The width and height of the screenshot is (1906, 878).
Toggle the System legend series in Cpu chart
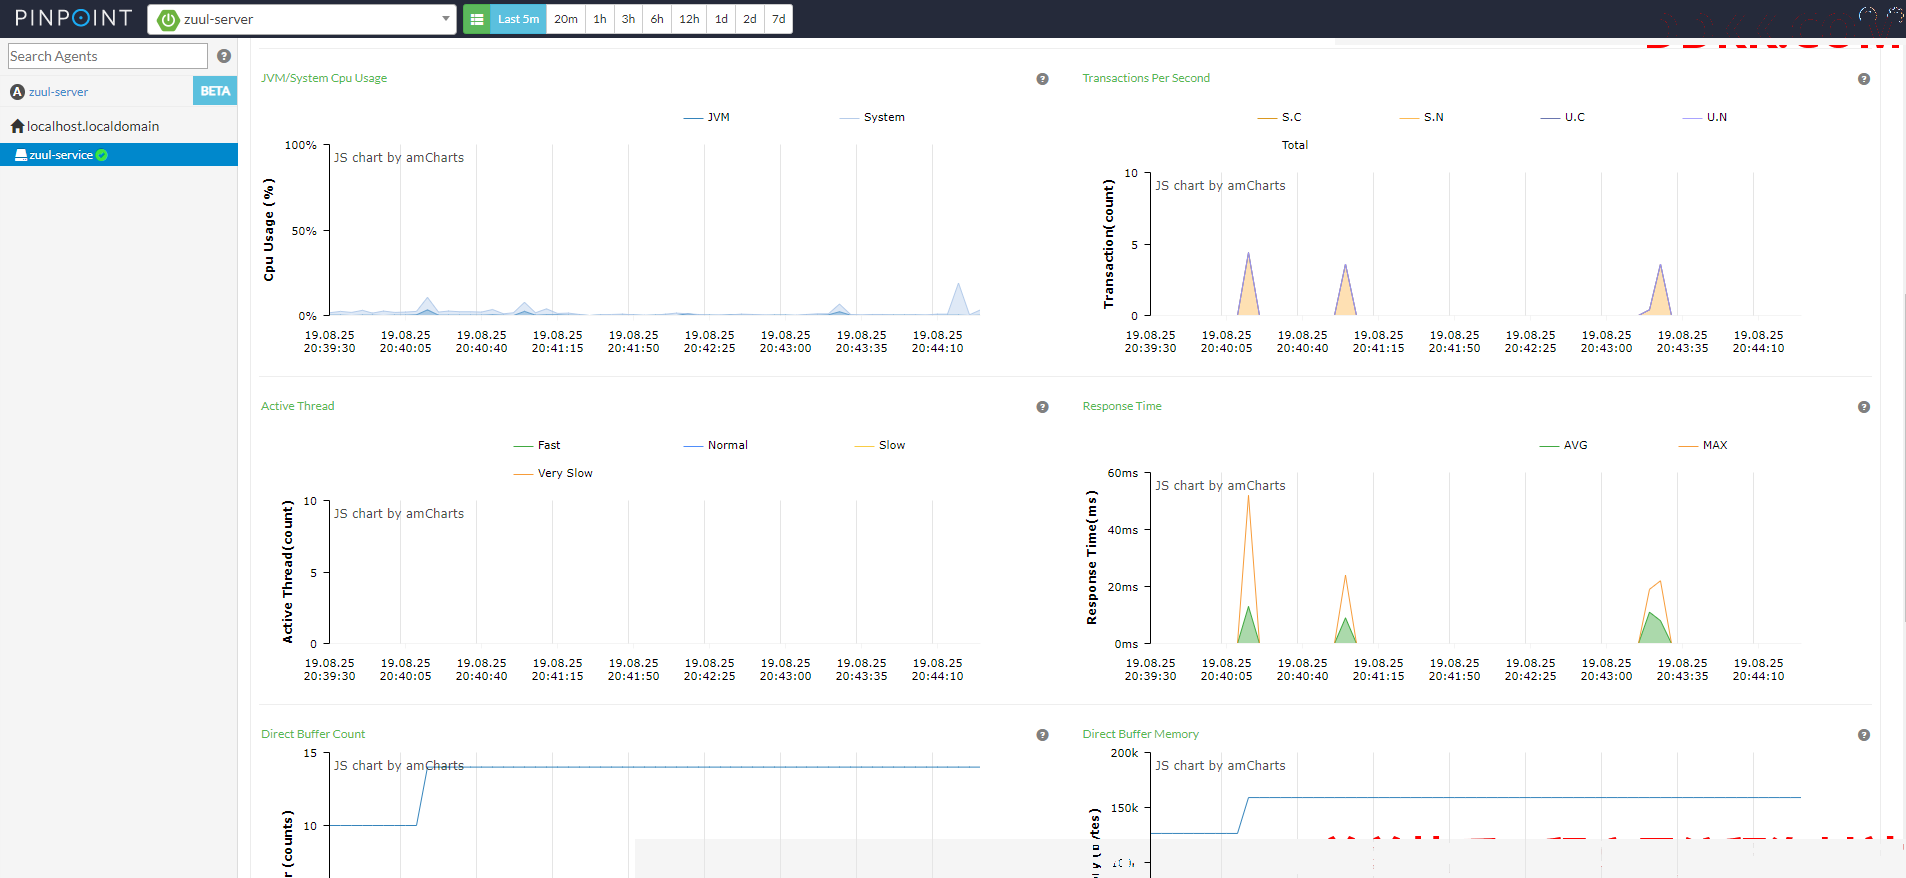[x=872, y=117]
